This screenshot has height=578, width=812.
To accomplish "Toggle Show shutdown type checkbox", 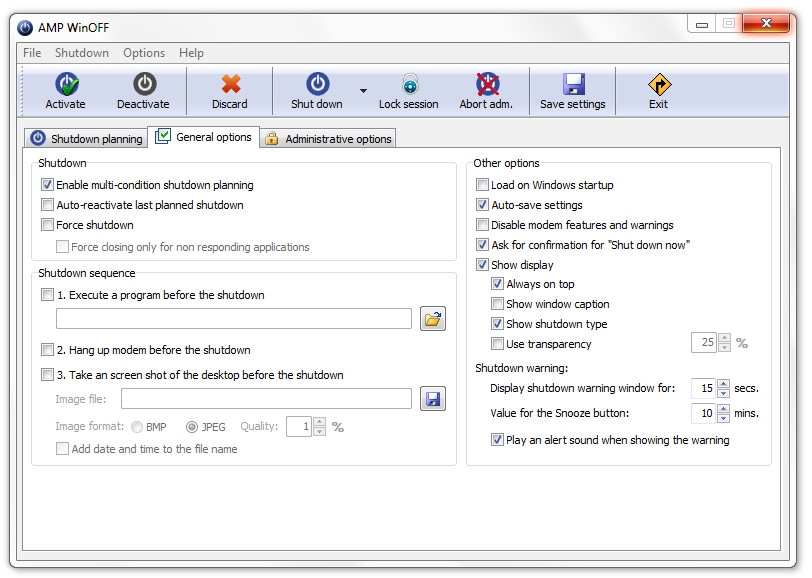I will click(x=497, y=324).
